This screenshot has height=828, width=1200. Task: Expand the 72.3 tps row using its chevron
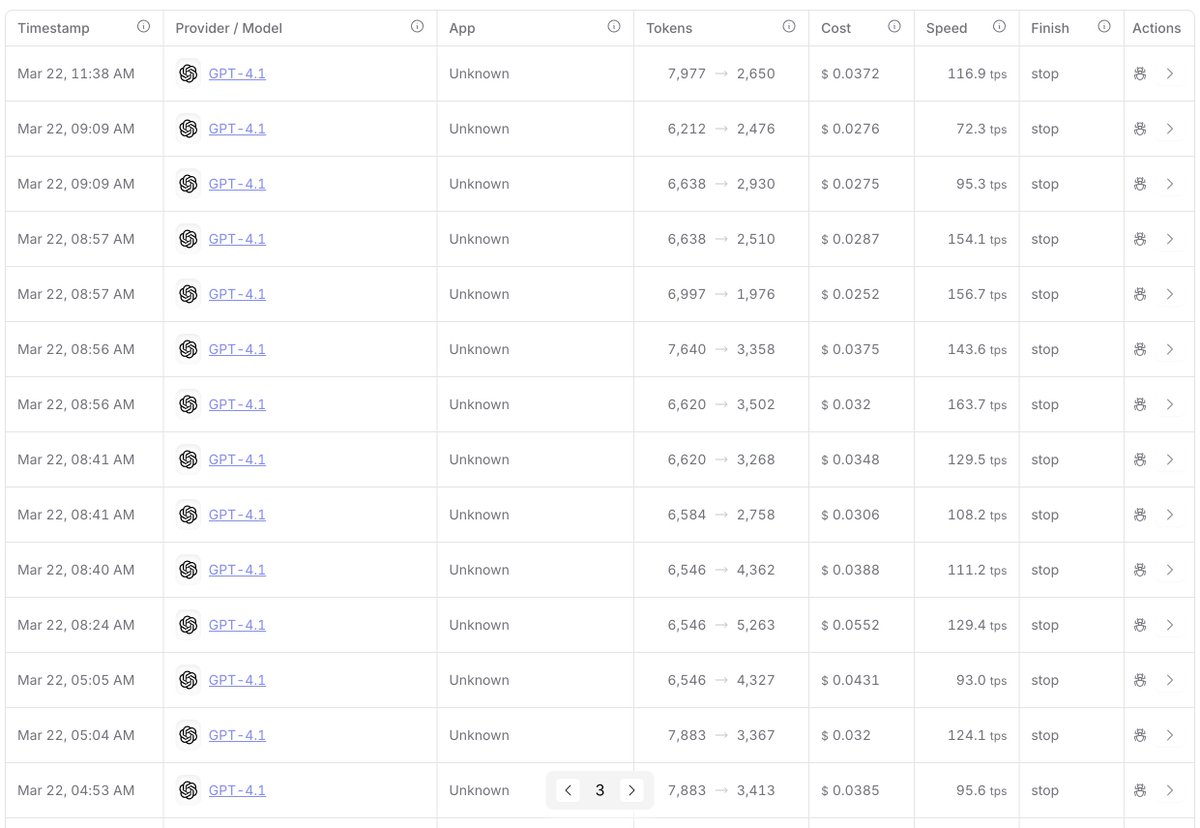(1170, 128)
